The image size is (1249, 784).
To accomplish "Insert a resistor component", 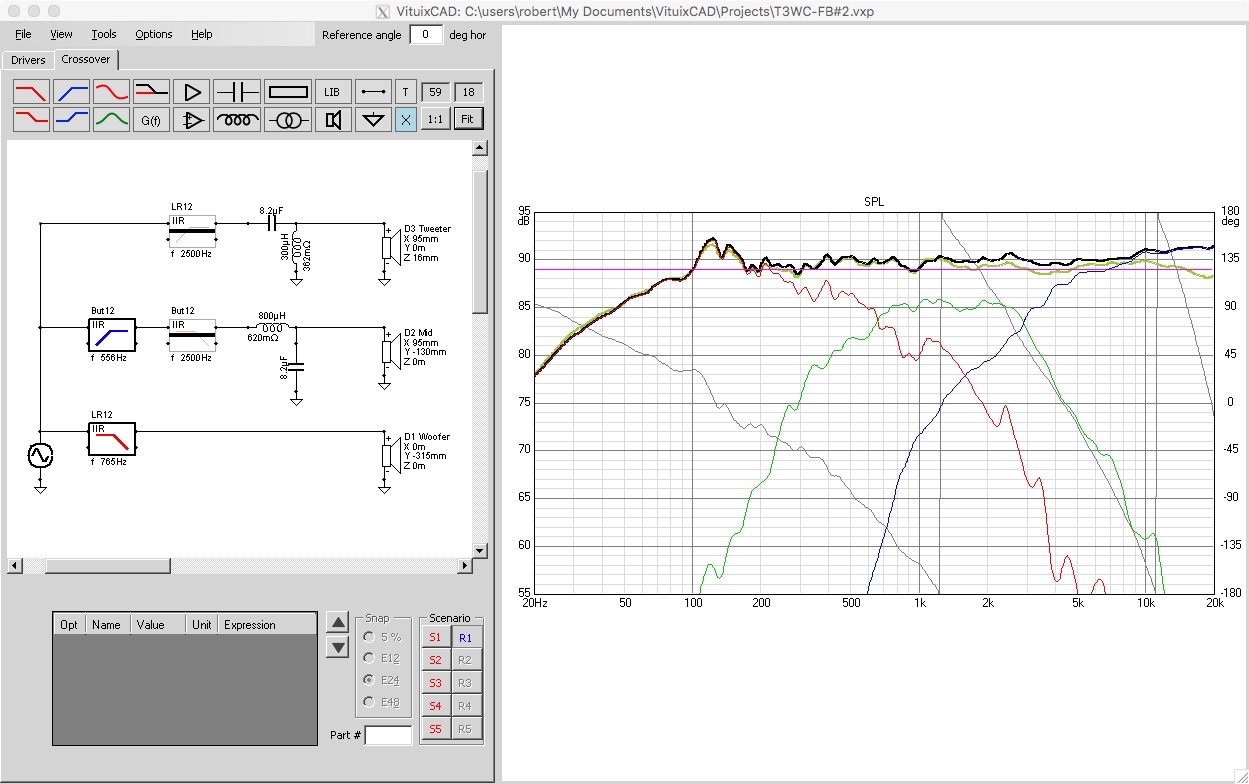I will [x=288, y=92].
